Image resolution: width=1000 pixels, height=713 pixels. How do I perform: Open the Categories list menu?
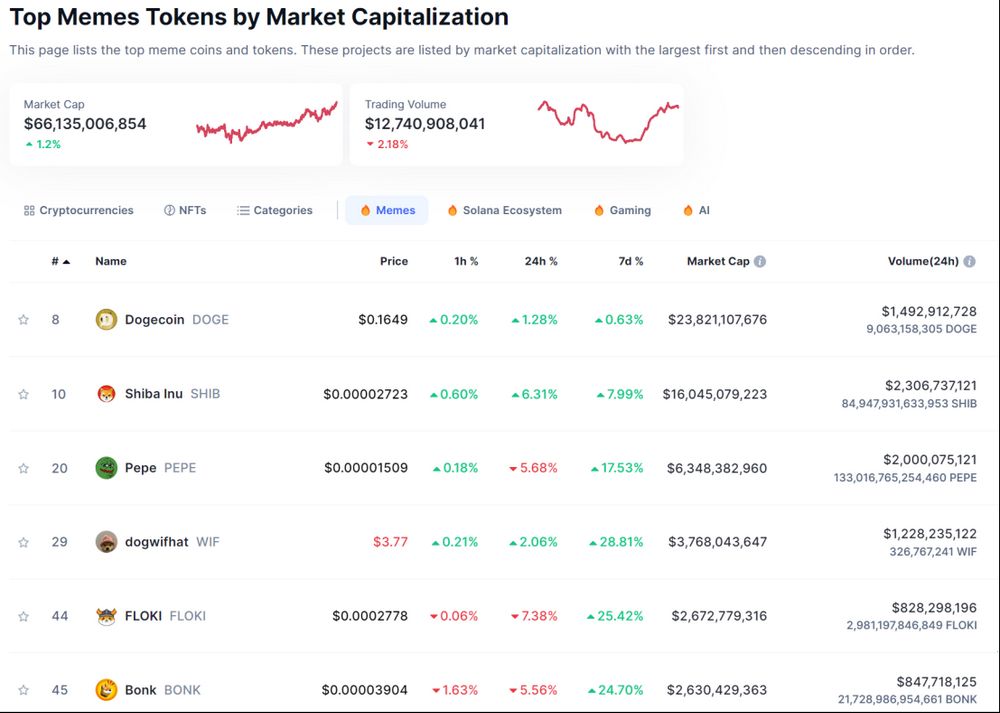274,211
